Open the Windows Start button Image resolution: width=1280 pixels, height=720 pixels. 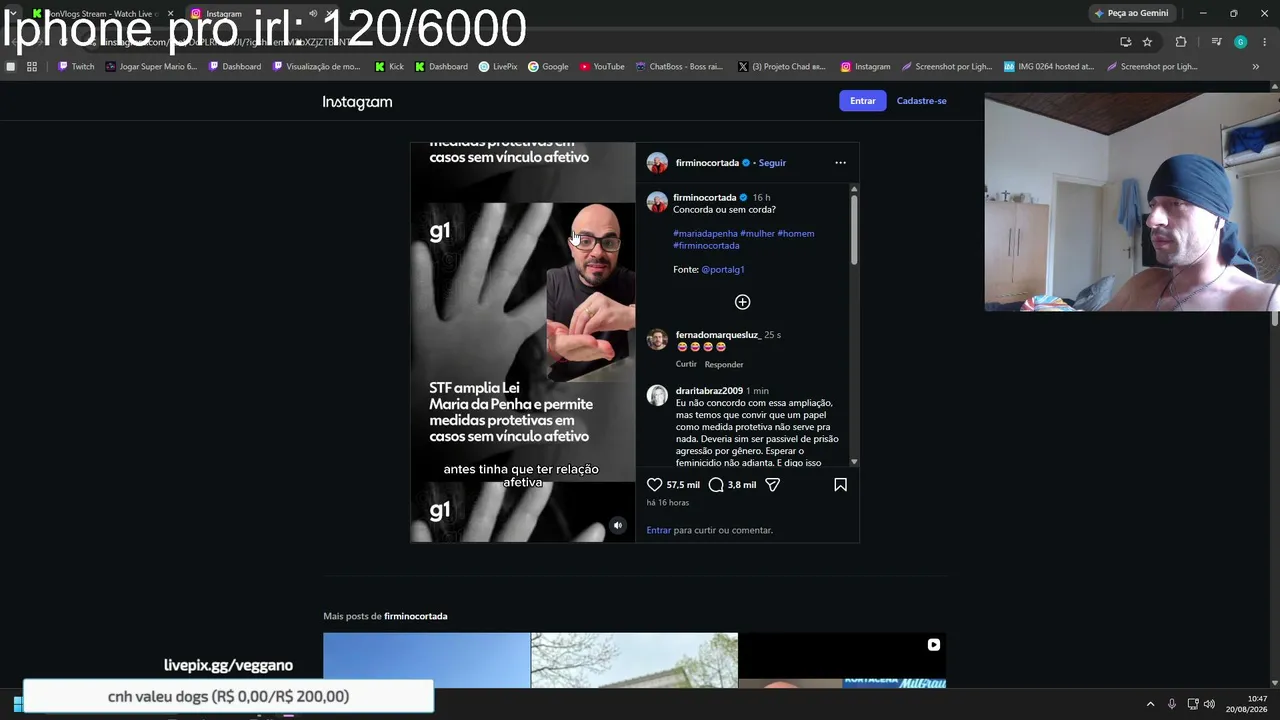17,704
